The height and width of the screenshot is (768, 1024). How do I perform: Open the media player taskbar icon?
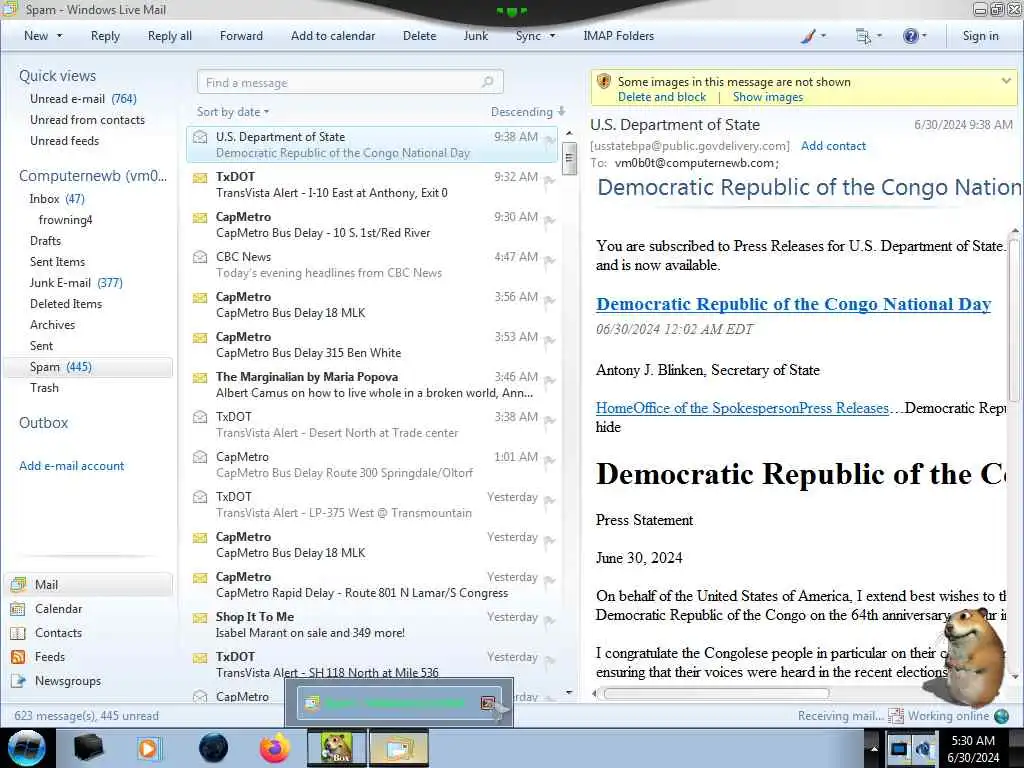click(148, 748)
